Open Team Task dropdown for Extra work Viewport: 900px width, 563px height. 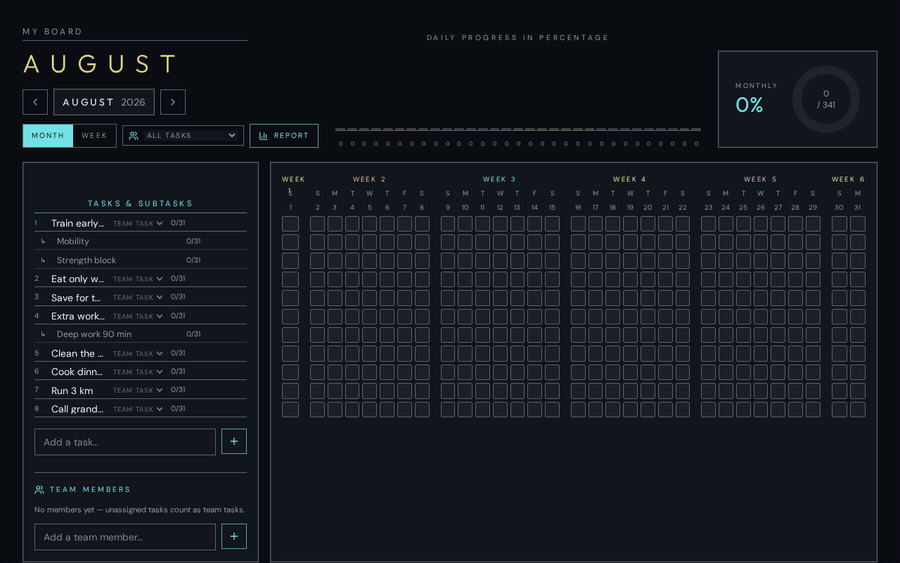[138, 316]
